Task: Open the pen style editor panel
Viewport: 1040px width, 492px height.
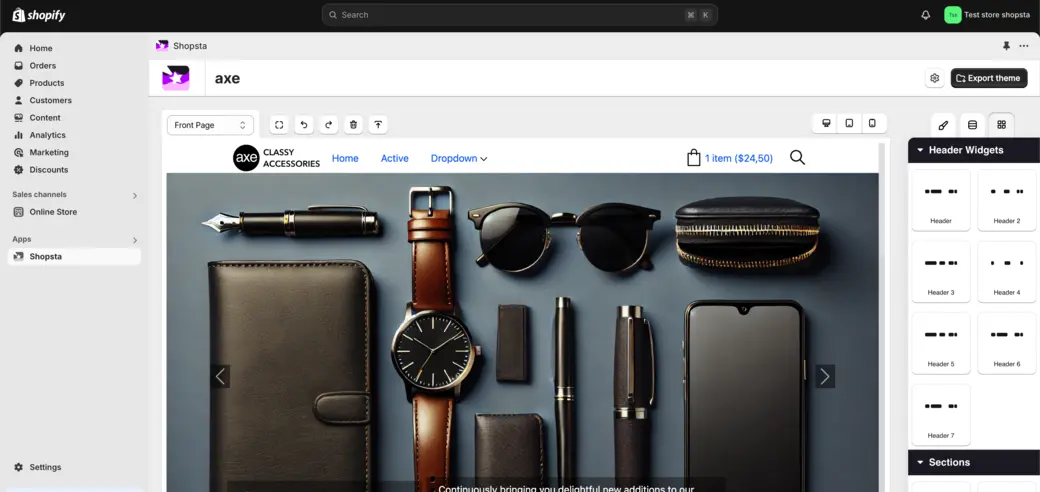Action: 943,125
